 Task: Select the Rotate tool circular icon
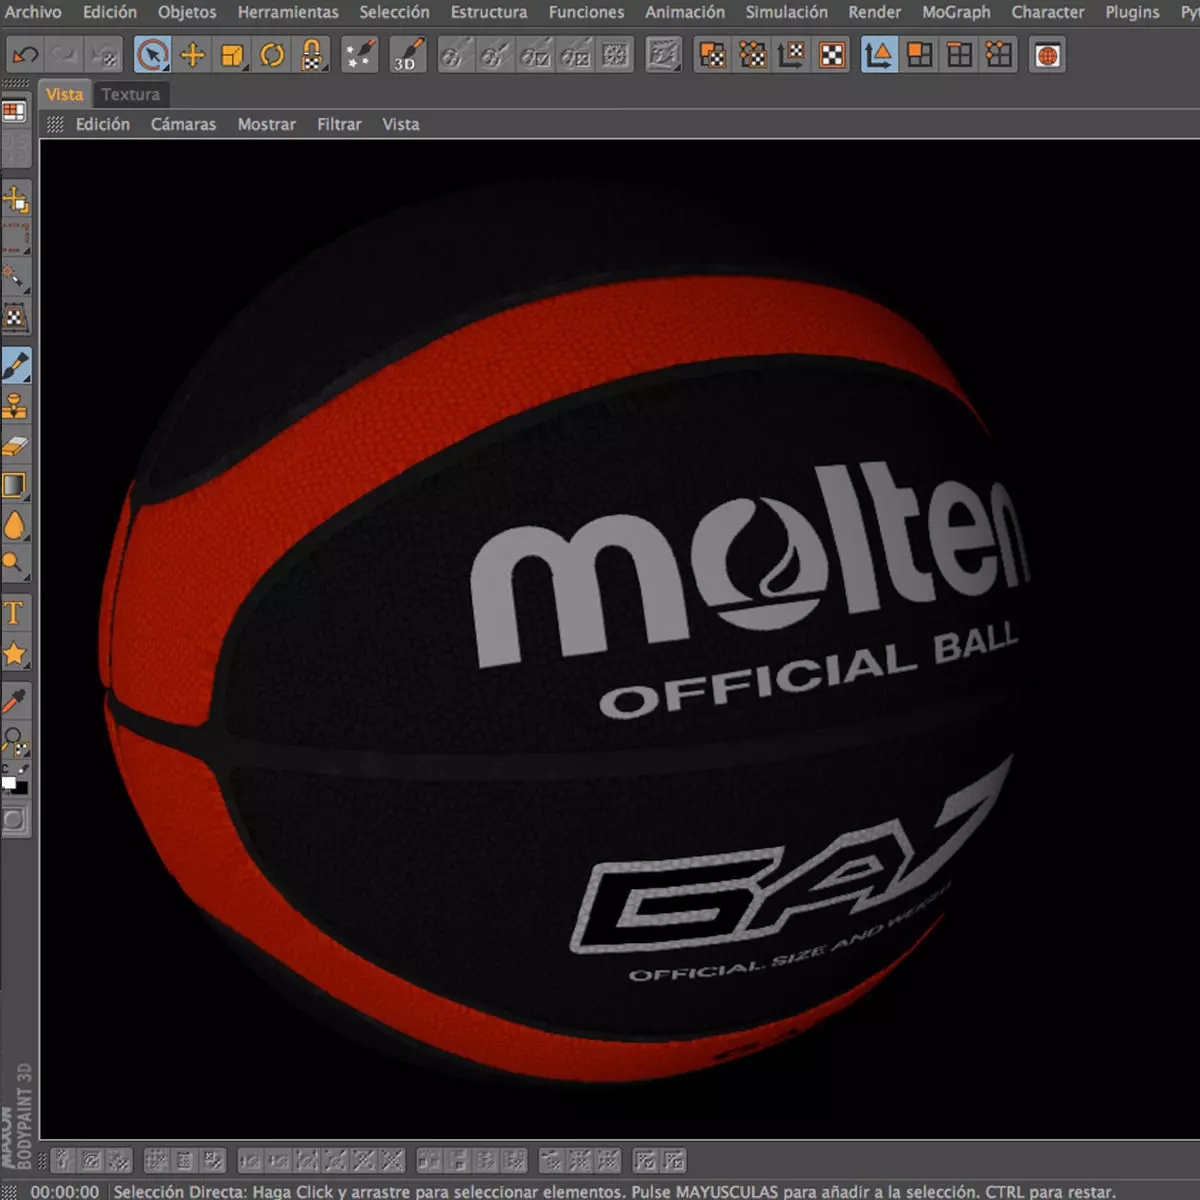tap(272, 55)
